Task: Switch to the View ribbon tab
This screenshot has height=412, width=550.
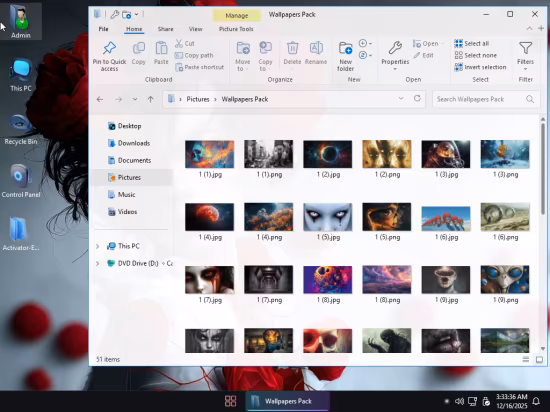Action: [x=195, y=29]
